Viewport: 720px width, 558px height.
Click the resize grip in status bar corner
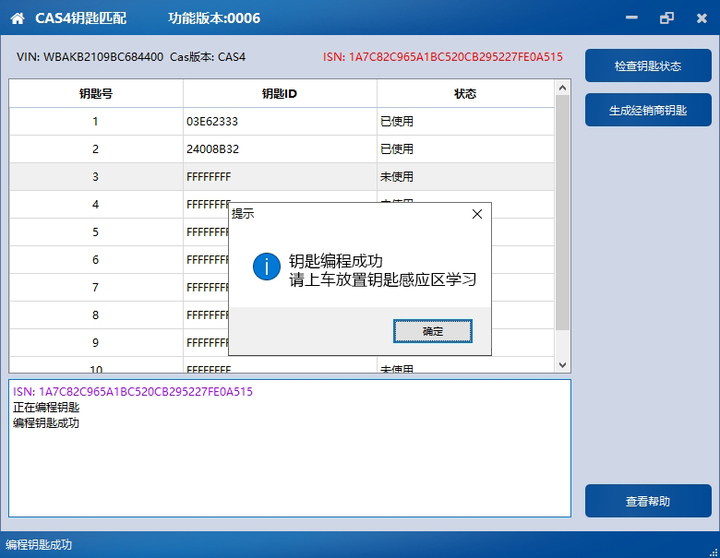[x=714, y=552]
